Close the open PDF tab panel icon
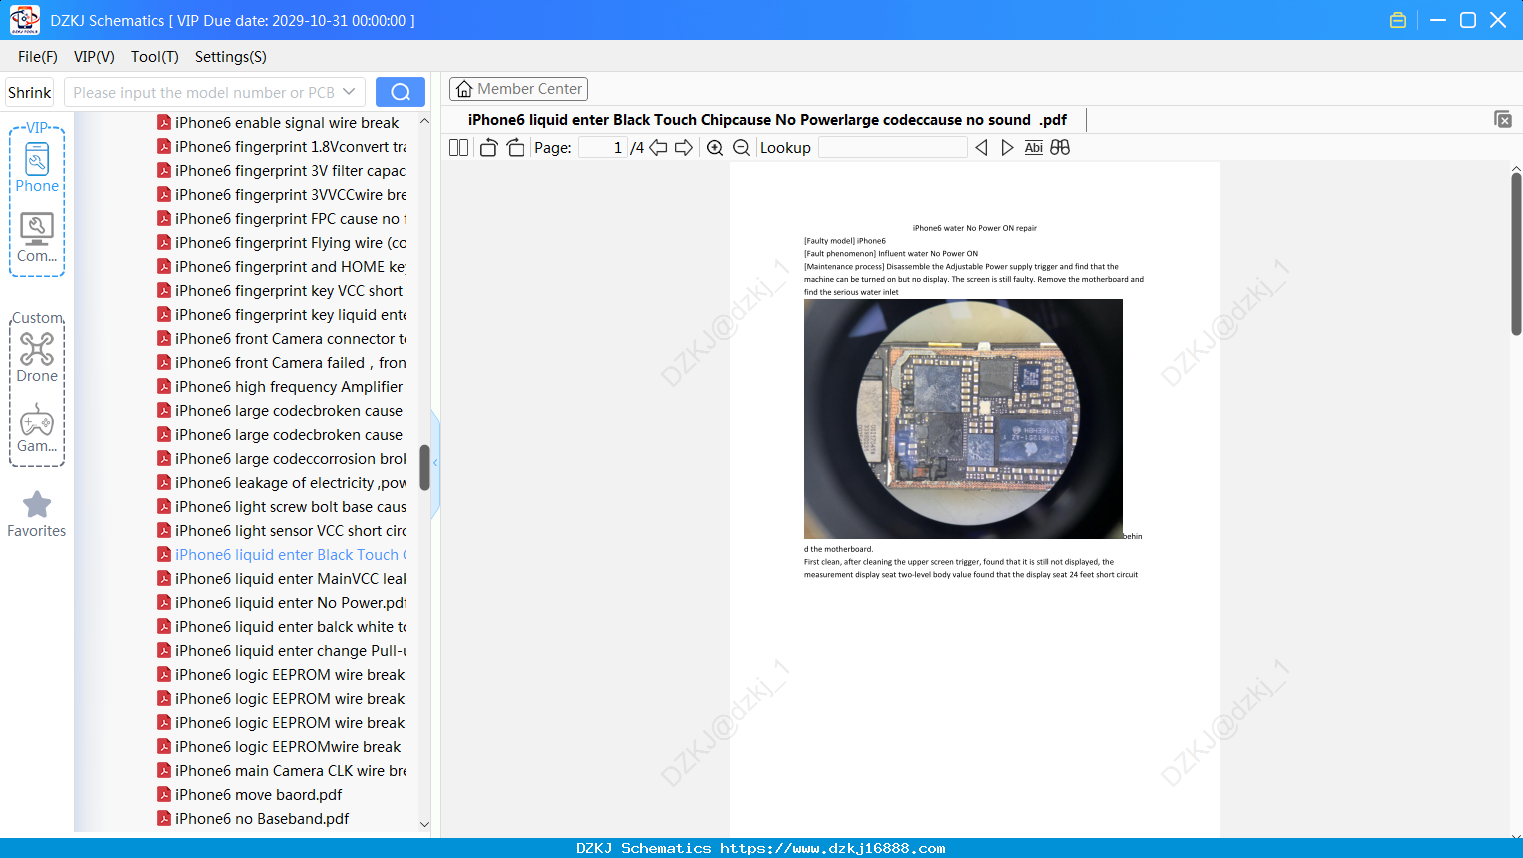Screen dimensions: 1523x858 (1503, 119)
